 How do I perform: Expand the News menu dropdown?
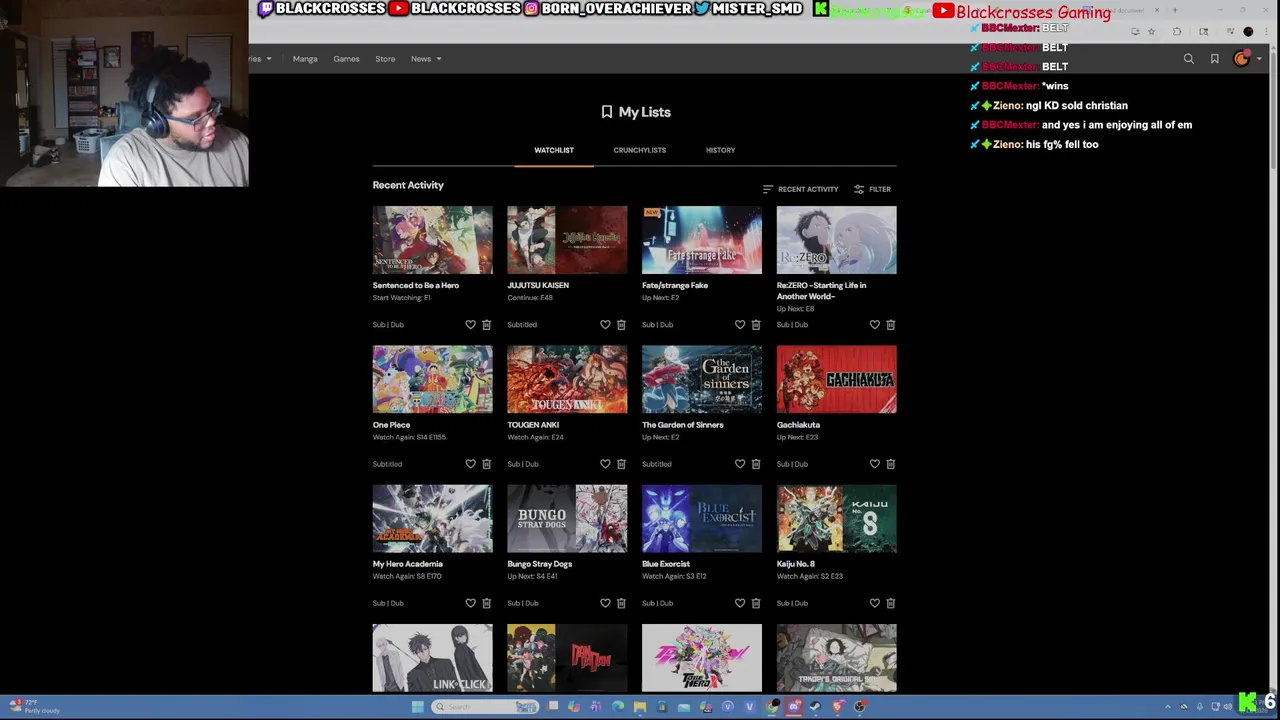[426, 59]
